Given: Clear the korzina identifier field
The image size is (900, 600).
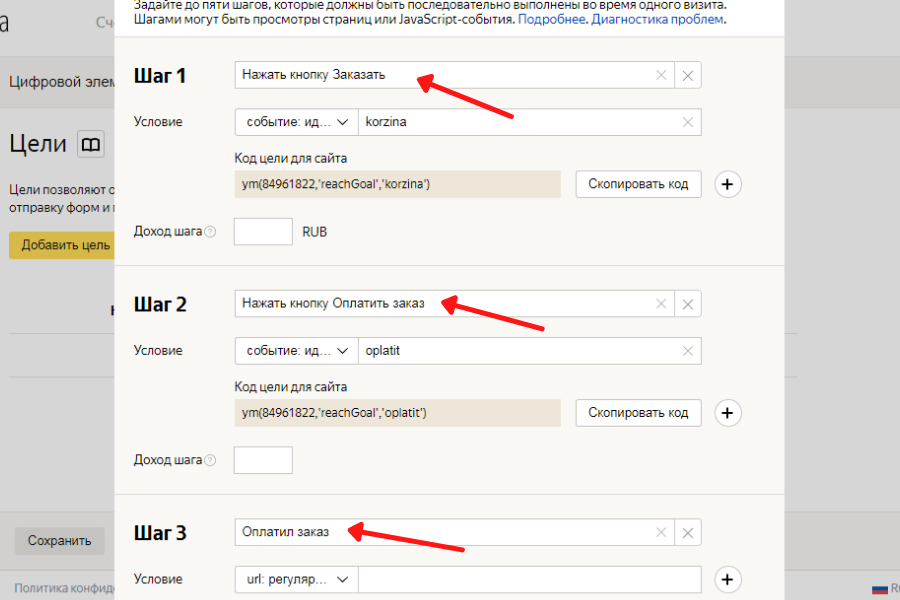Looking at the screenshot, I should (x=688, y=122).
